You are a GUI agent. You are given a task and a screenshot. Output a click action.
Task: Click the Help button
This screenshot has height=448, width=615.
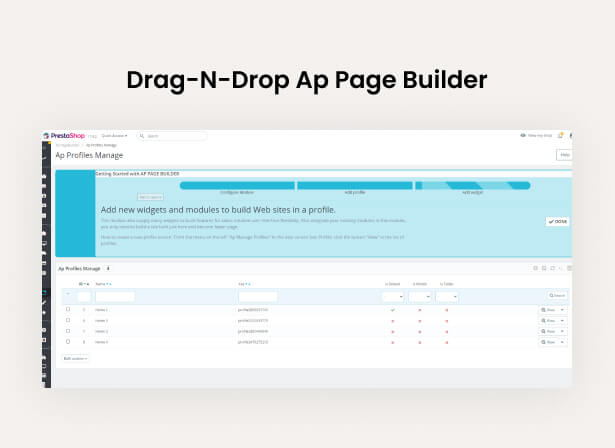tap(564, 155)
